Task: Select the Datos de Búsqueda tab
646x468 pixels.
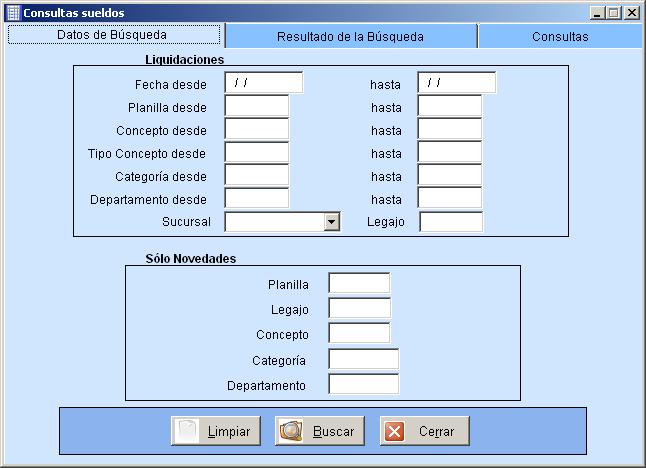Action: (x=111, y=35)
